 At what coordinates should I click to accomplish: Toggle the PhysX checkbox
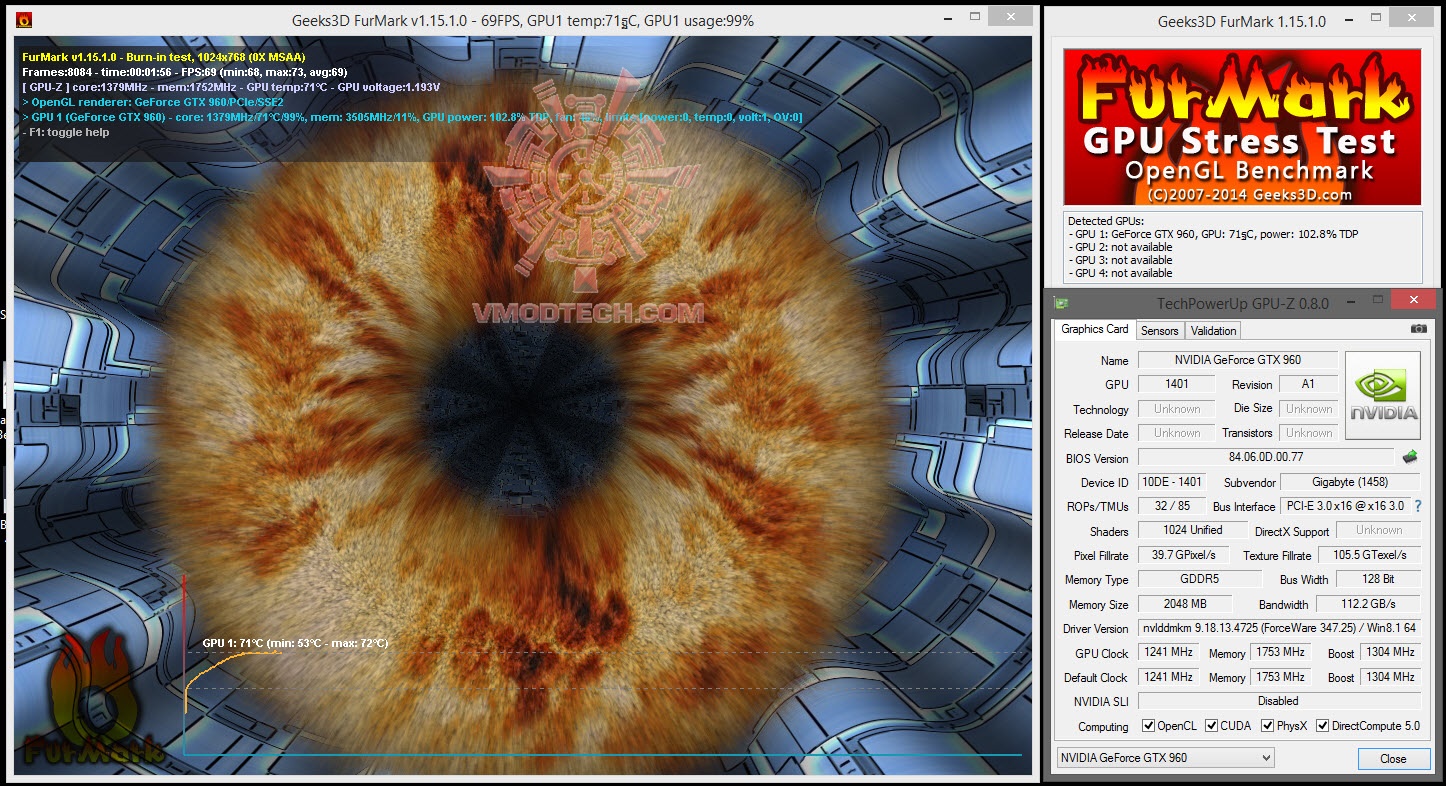[x=1268, y=726]
